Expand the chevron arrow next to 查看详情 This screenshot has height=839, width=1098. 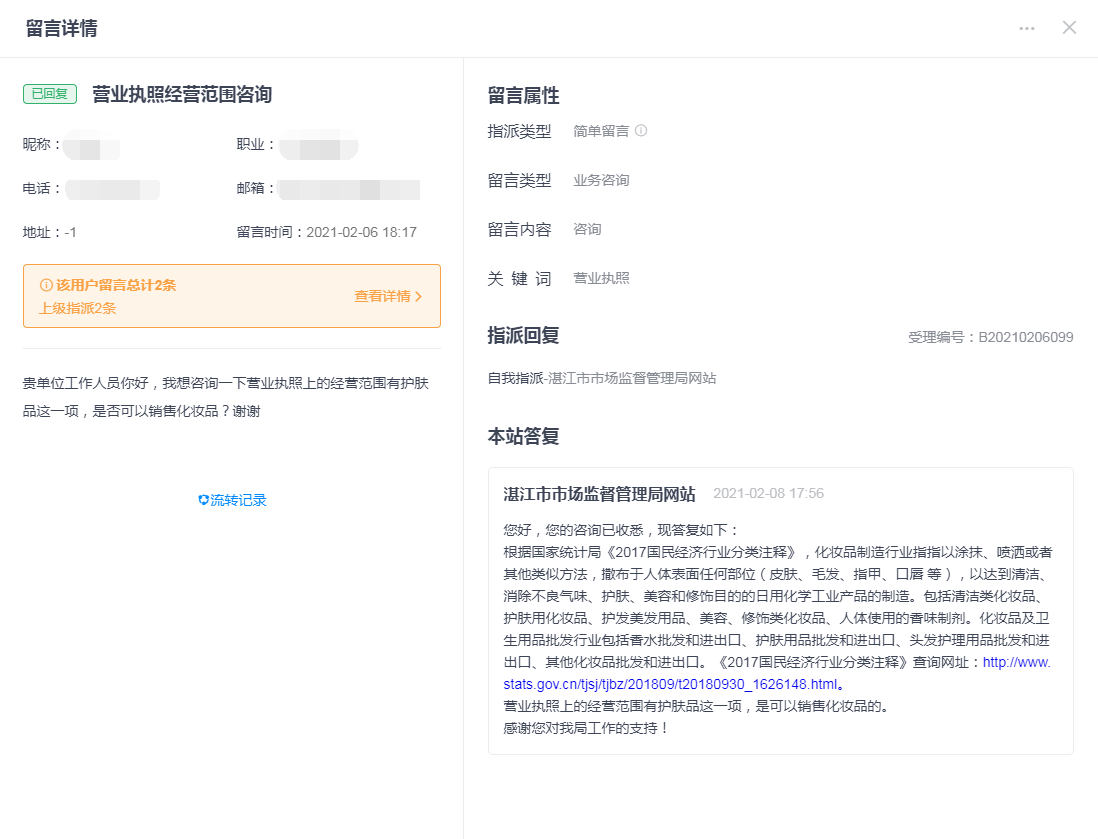(x=419, y=296)
